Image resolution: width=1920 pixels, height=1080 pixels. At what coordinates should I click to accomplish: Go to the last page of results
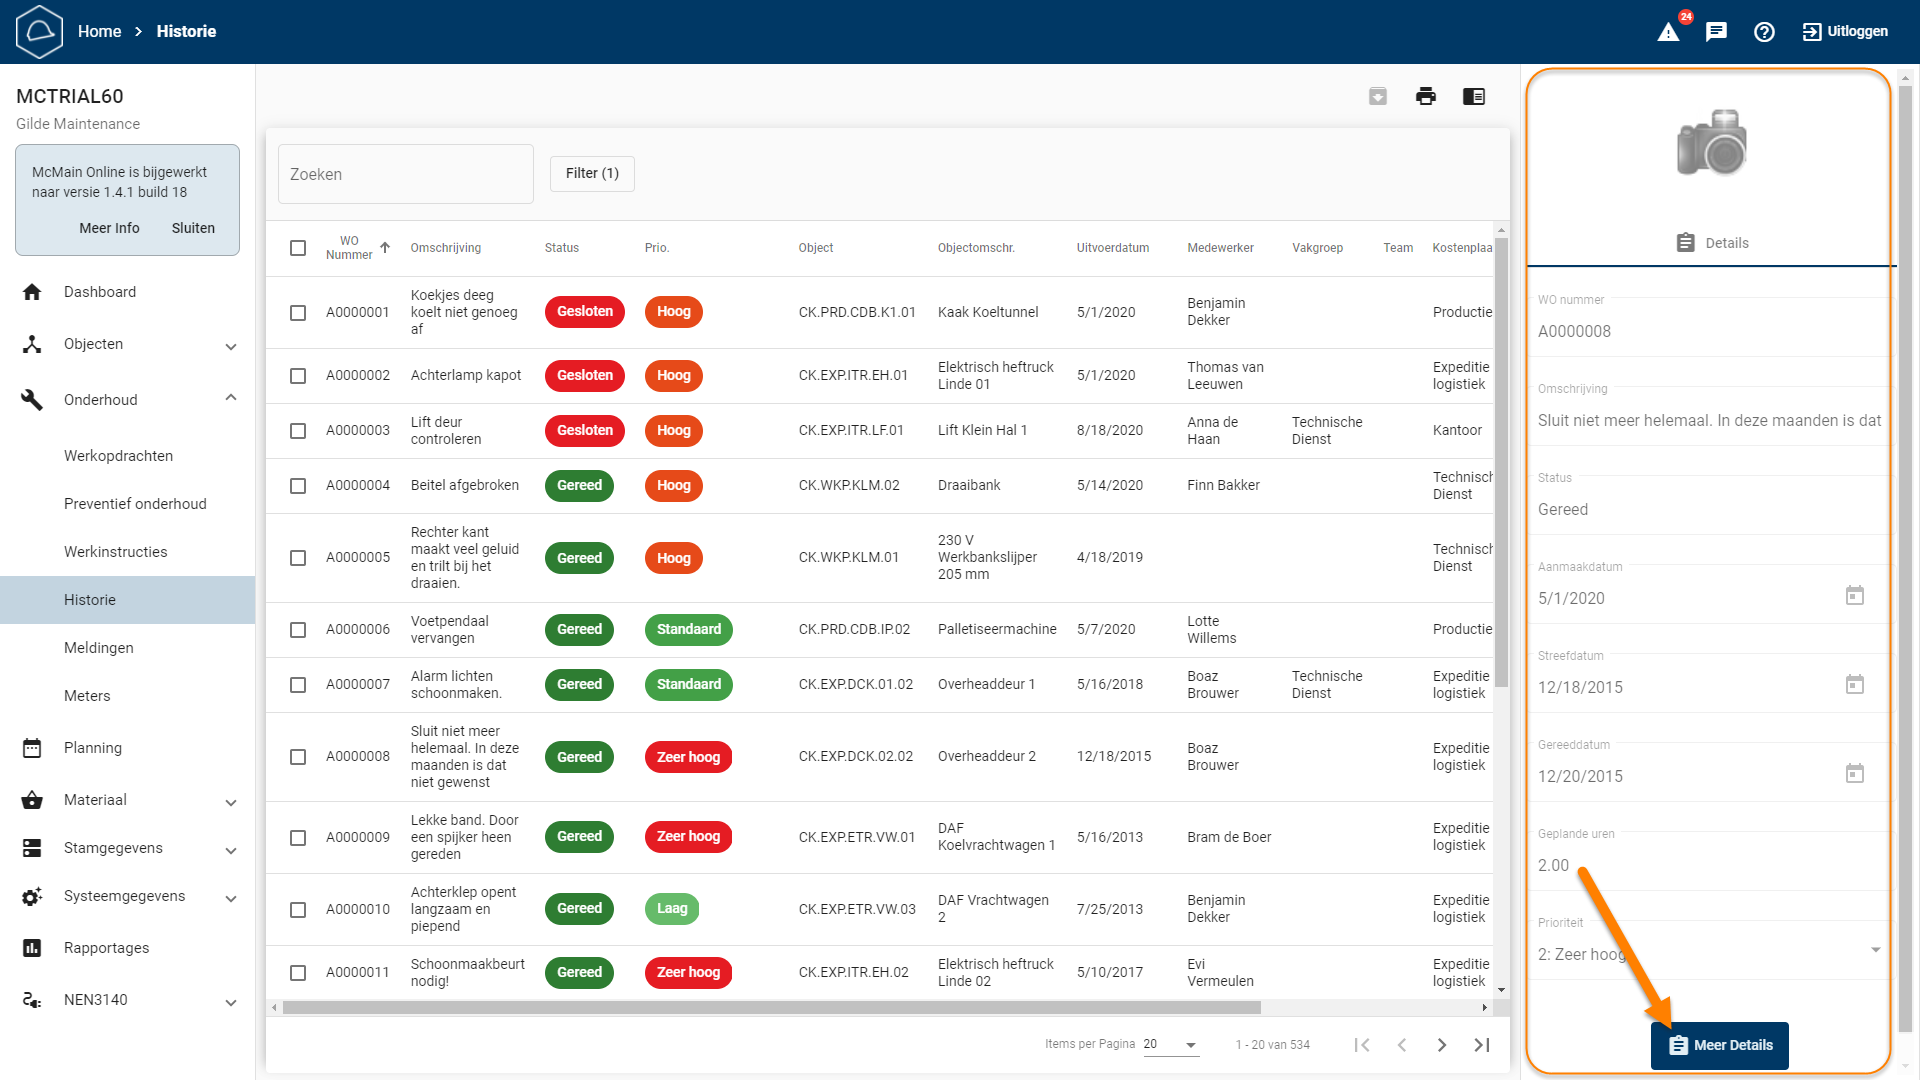coord(1482,1044)
